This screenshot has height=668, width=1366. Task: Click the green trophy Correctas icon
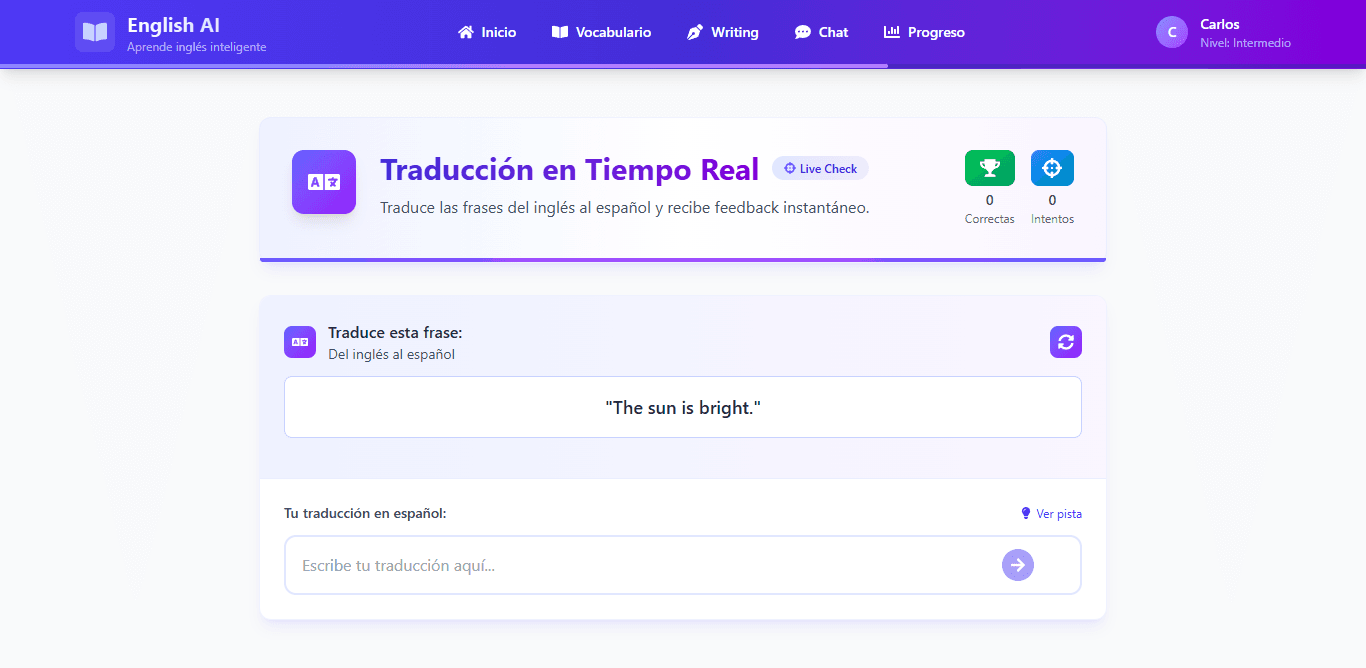pos(989,168)
